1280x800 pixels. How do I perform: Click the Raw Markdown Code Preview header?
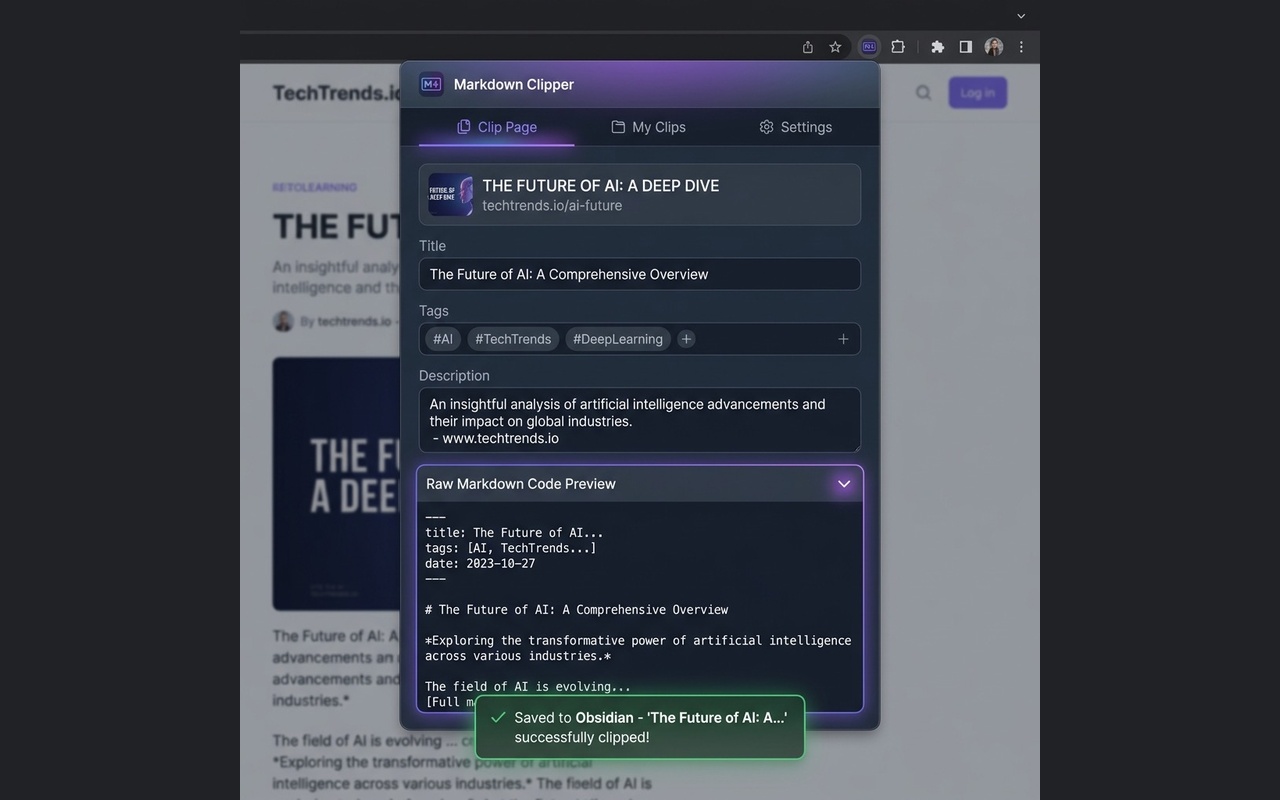(x=640, y=484)
